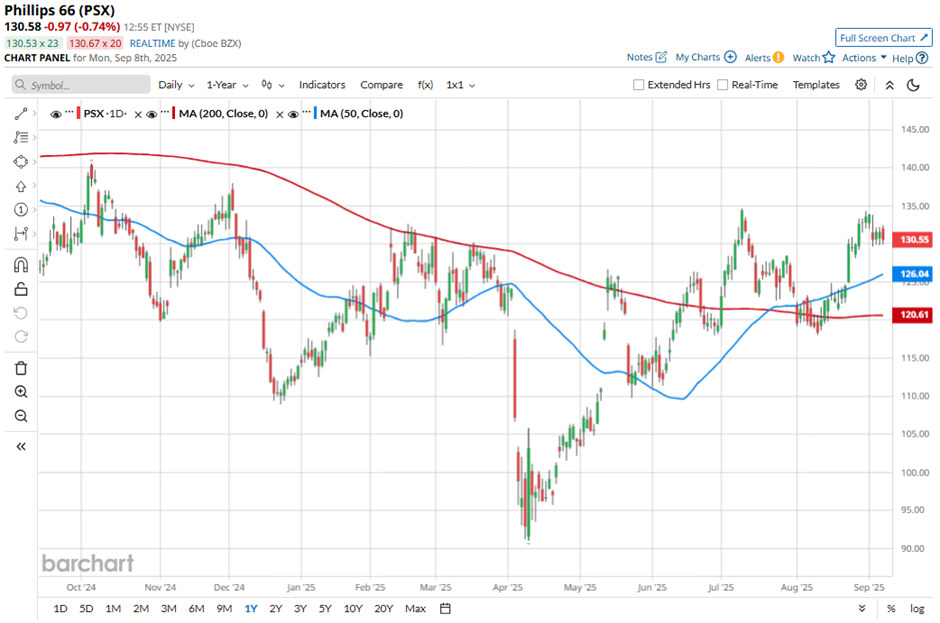Screen dimensions: 940x623
Task: Open the Indicators menu
Action: pyautogui.click(x=322, y=85)
